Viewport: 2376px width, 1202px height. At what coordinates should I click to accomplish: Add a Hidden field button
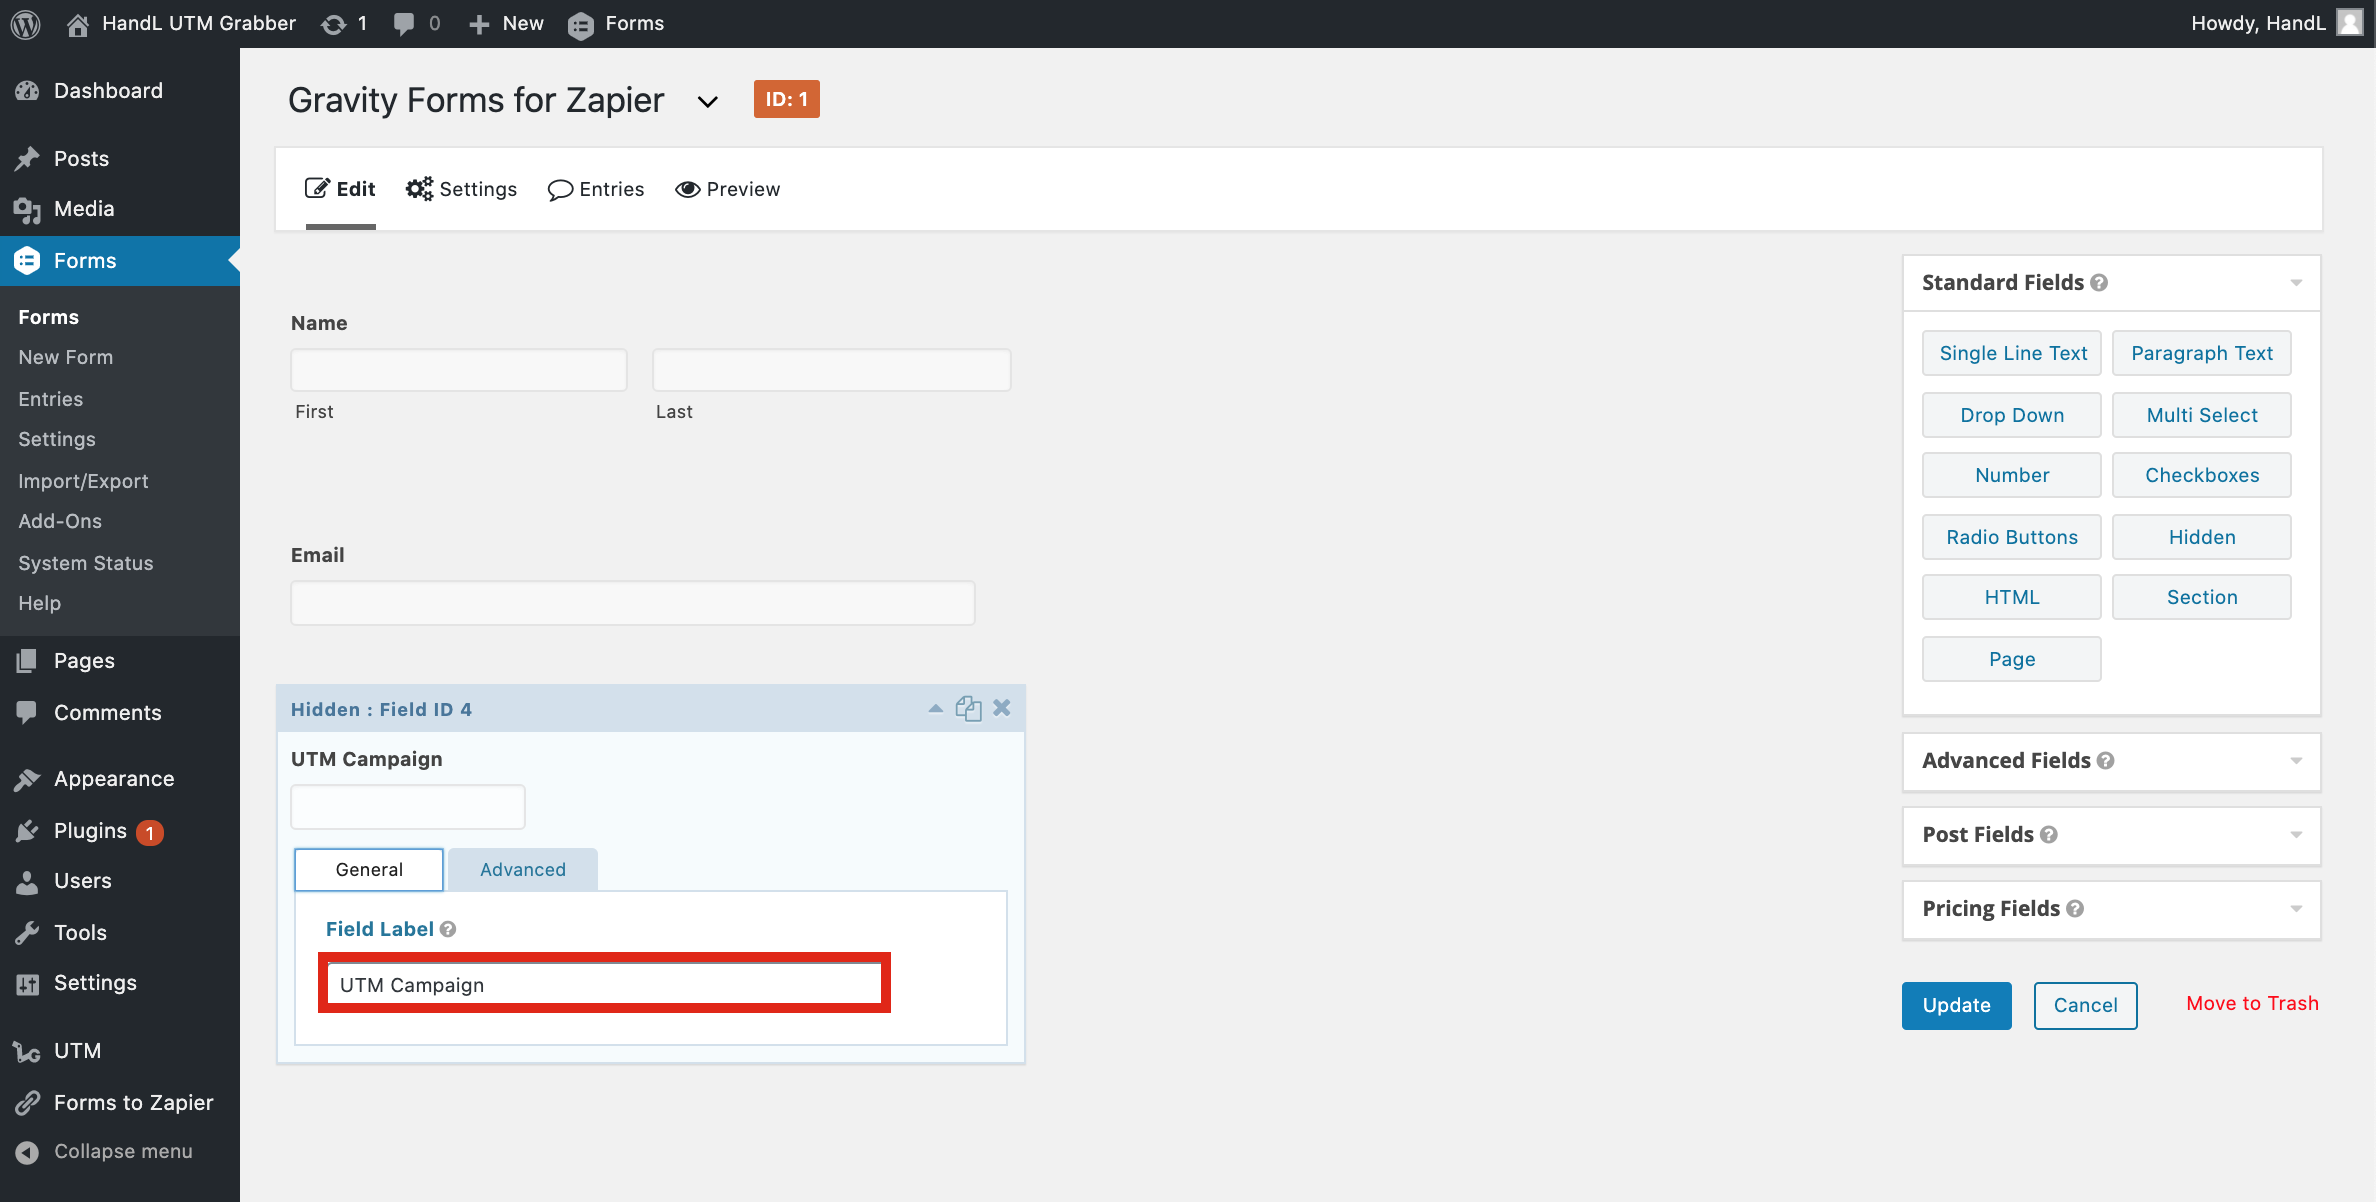2201,537
